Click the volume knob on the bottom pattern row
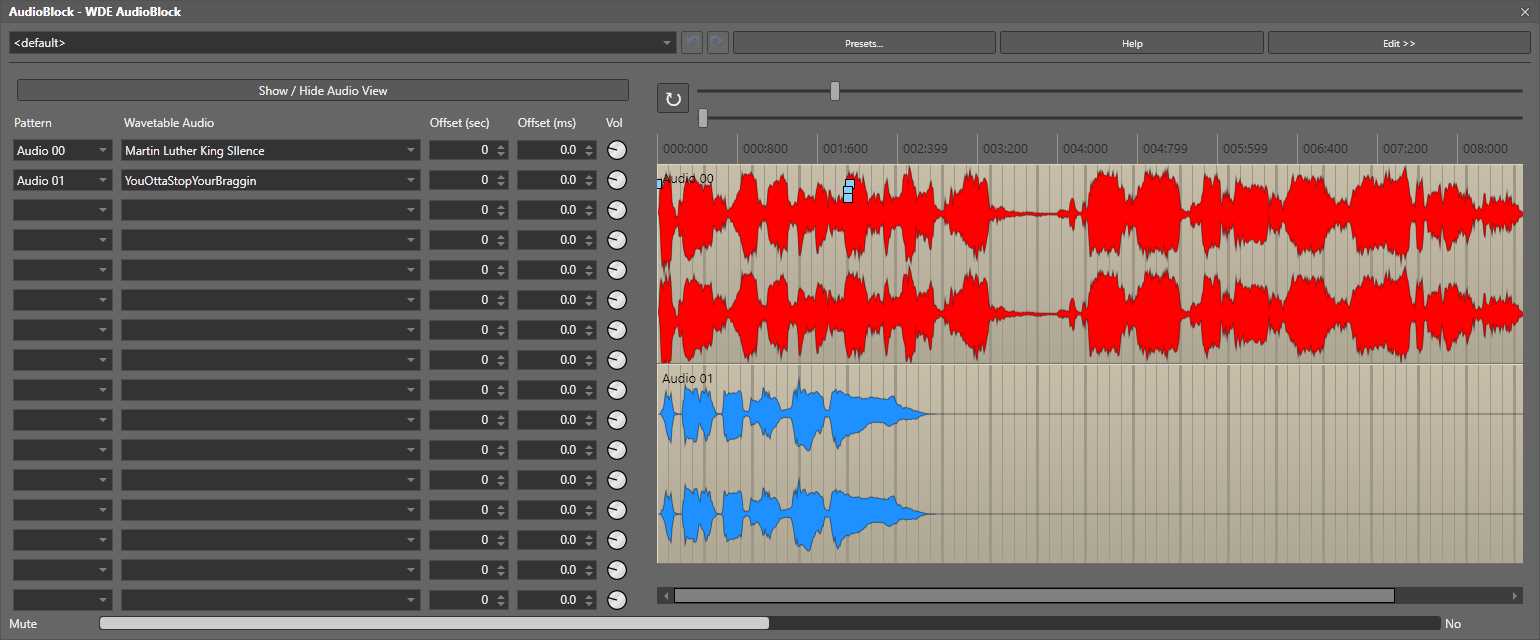Screen dimensions: 1540x640 click(616, 599)
